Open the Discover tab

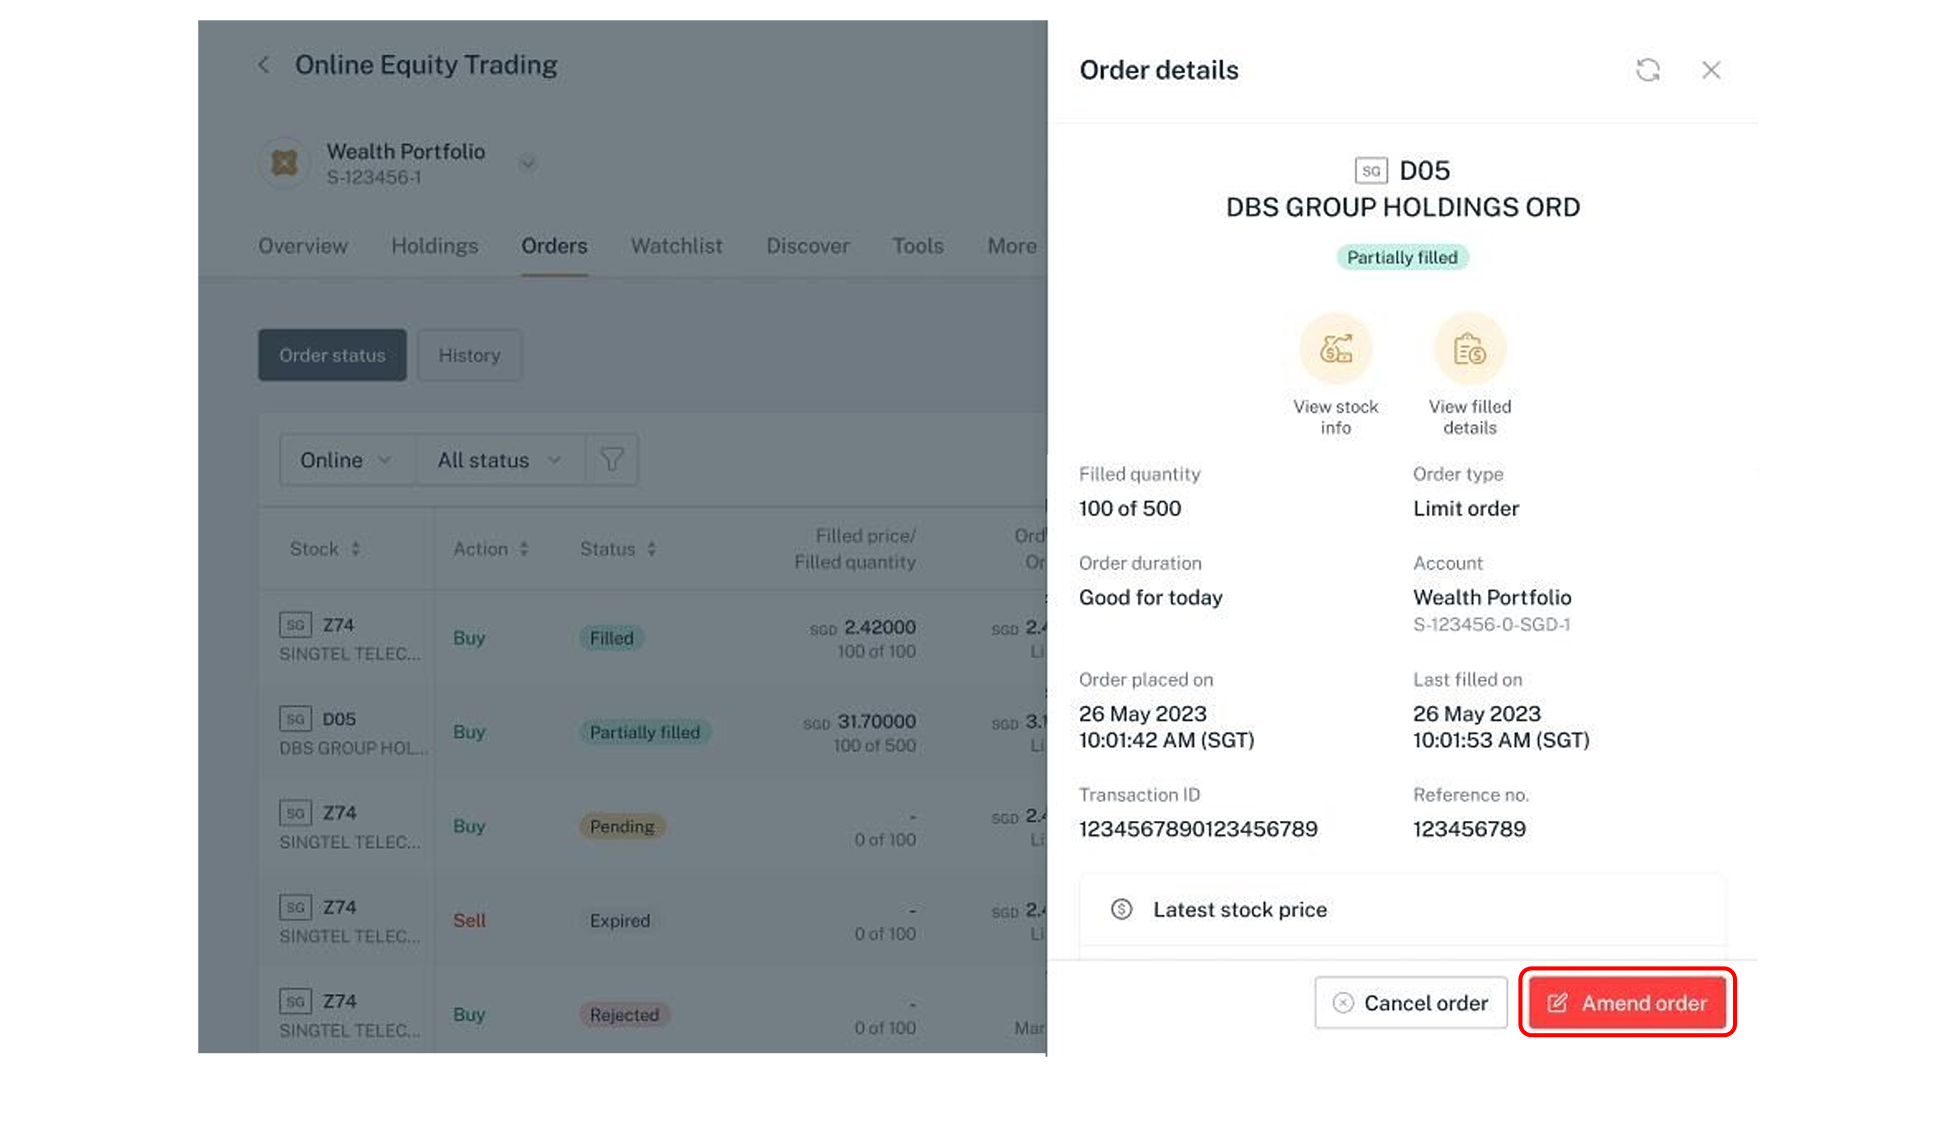808,246
